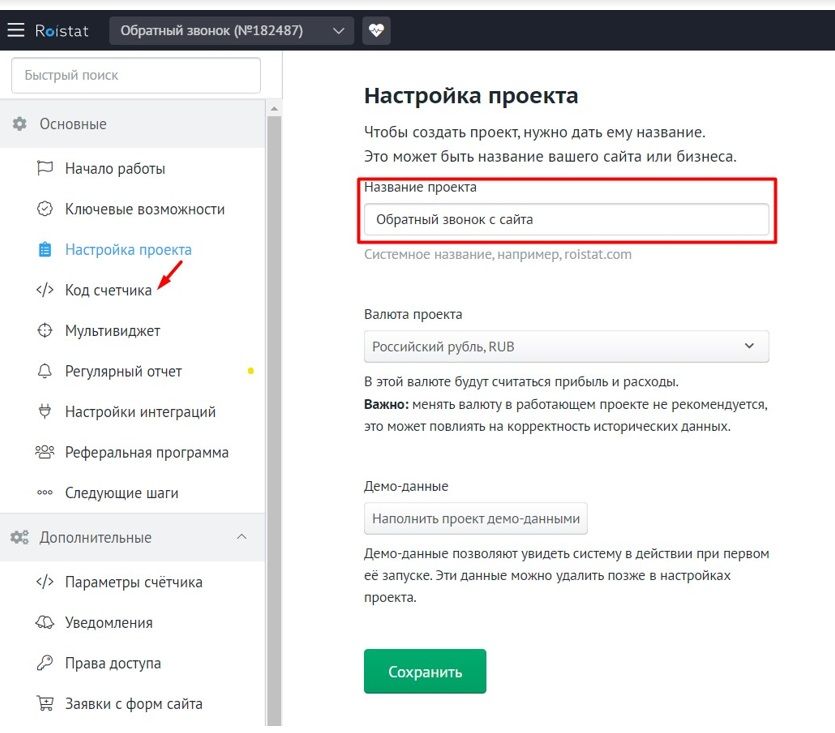The height and width of the screenshot is (733, 835).
Task: Click the heart pulse health icon
Action: tap(376, 30)
